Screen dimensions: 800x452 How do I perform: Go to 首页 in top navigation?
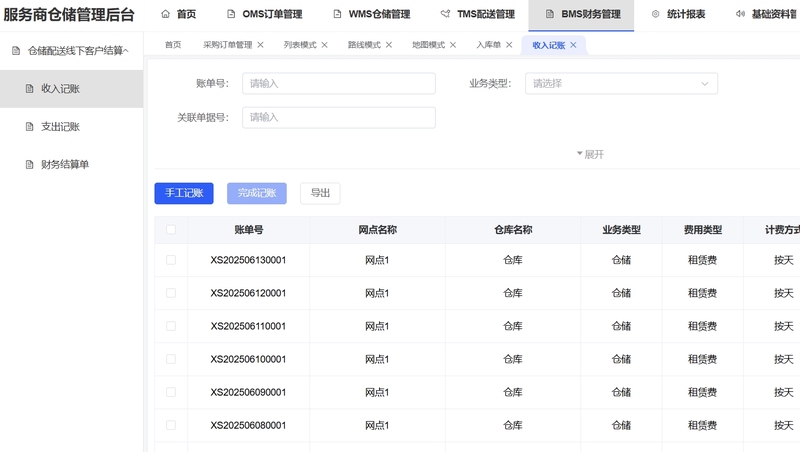(x=179, y=14)
